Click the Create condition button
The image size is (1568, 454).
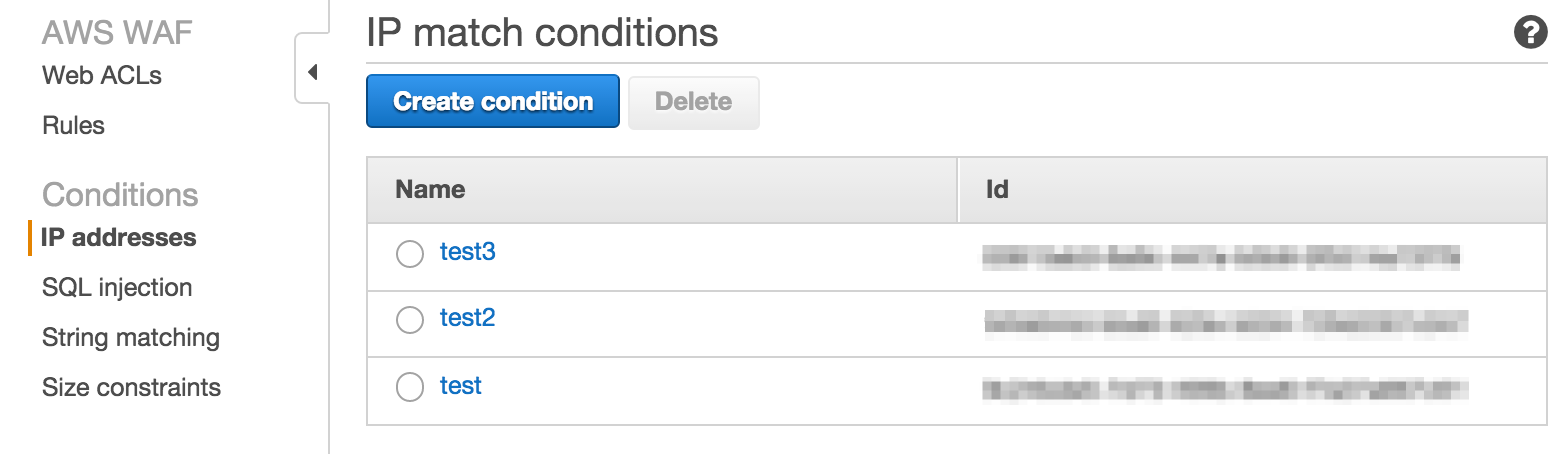[493, 102]
